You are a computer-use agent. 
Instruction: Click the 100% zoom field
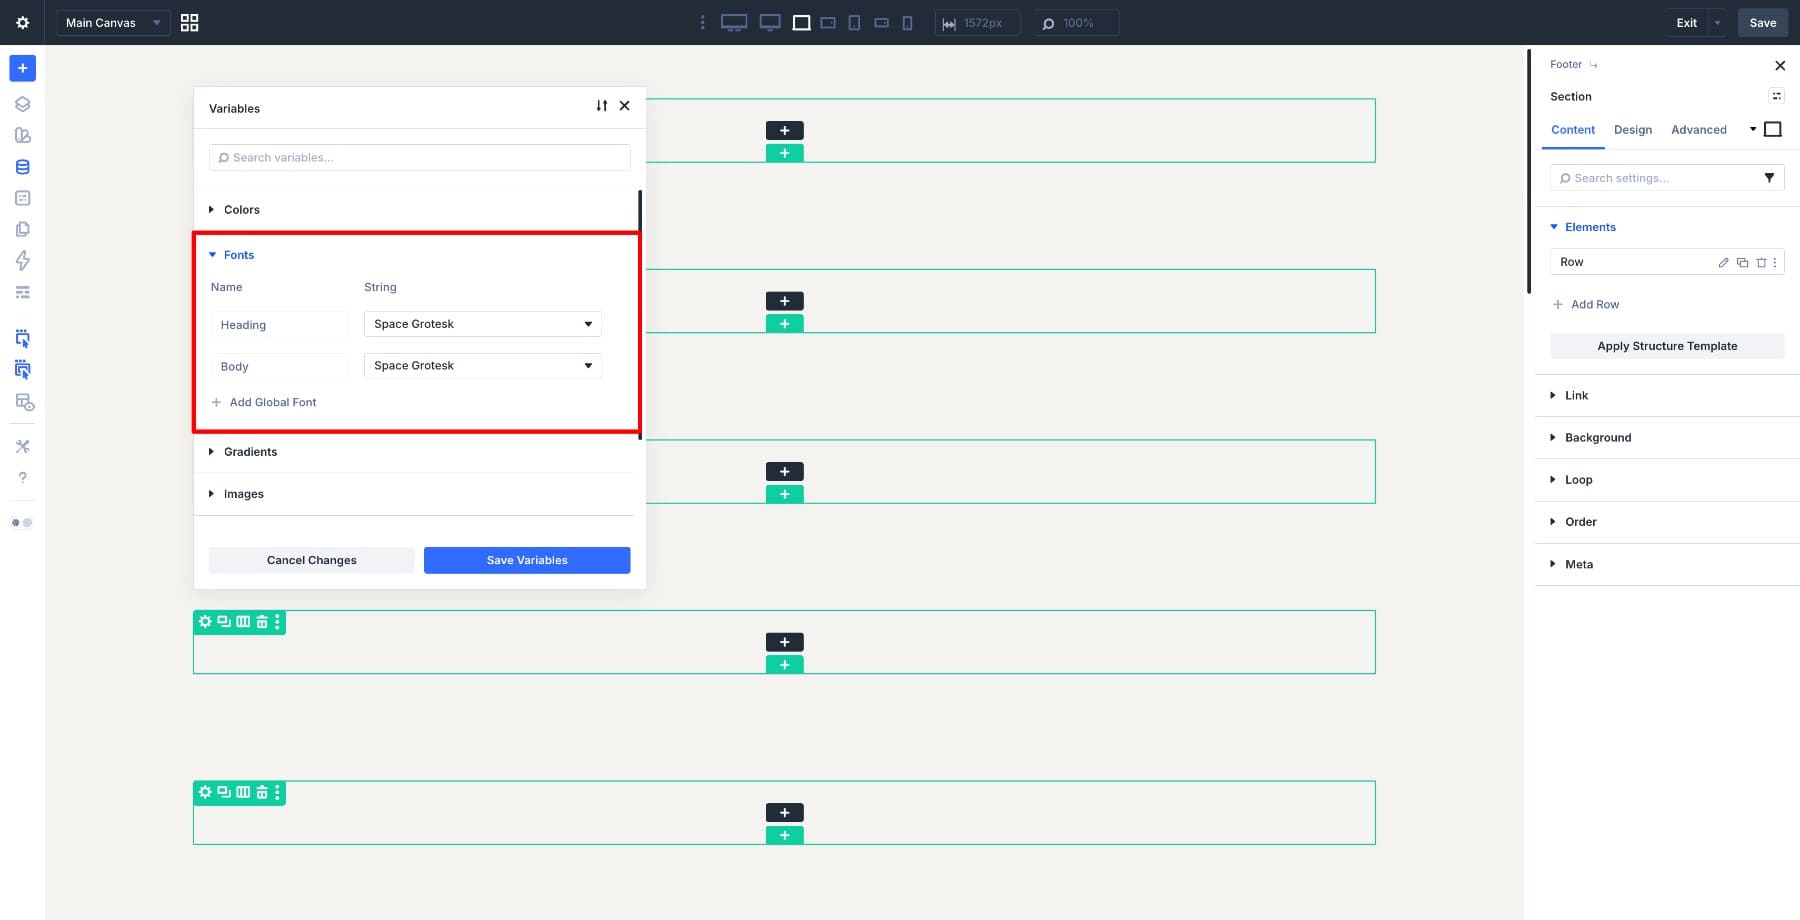[x=1076, y=22]
